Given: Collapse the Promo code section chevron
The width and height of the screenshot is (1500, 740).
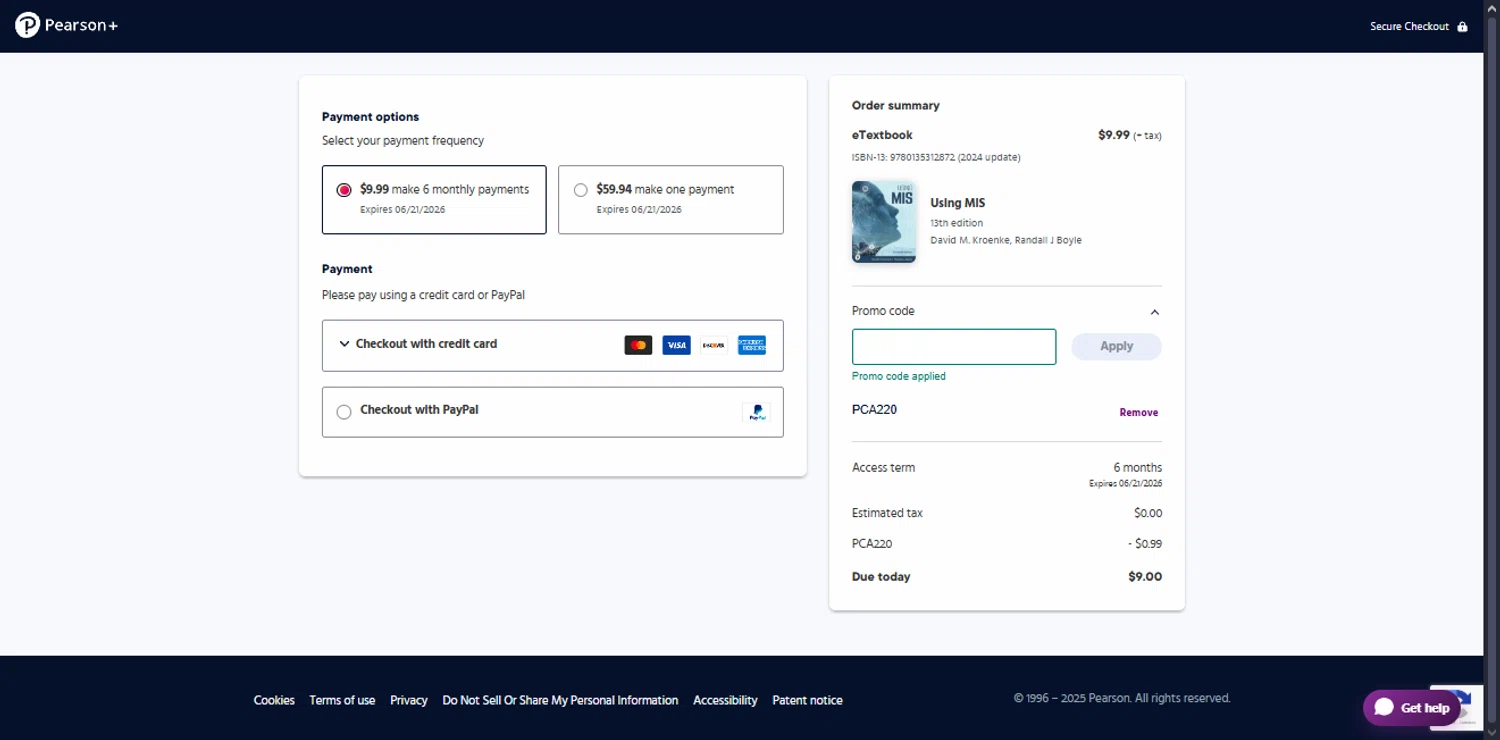Looking at the screenshot, I should [1155, 312].
